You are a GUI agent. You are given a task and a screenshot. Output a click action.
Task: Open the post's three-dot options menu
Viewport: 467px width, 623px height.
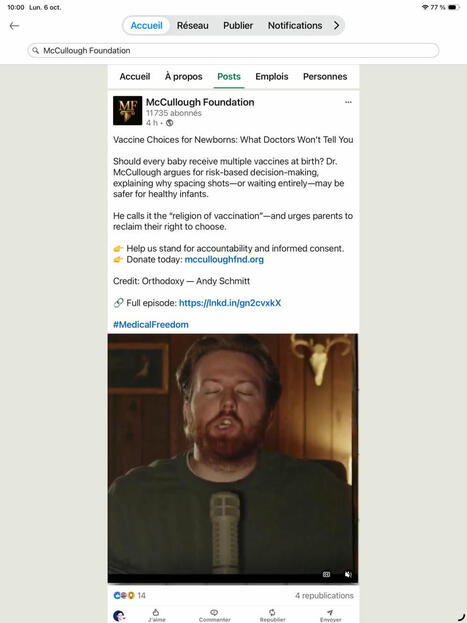tap(348, 102)
